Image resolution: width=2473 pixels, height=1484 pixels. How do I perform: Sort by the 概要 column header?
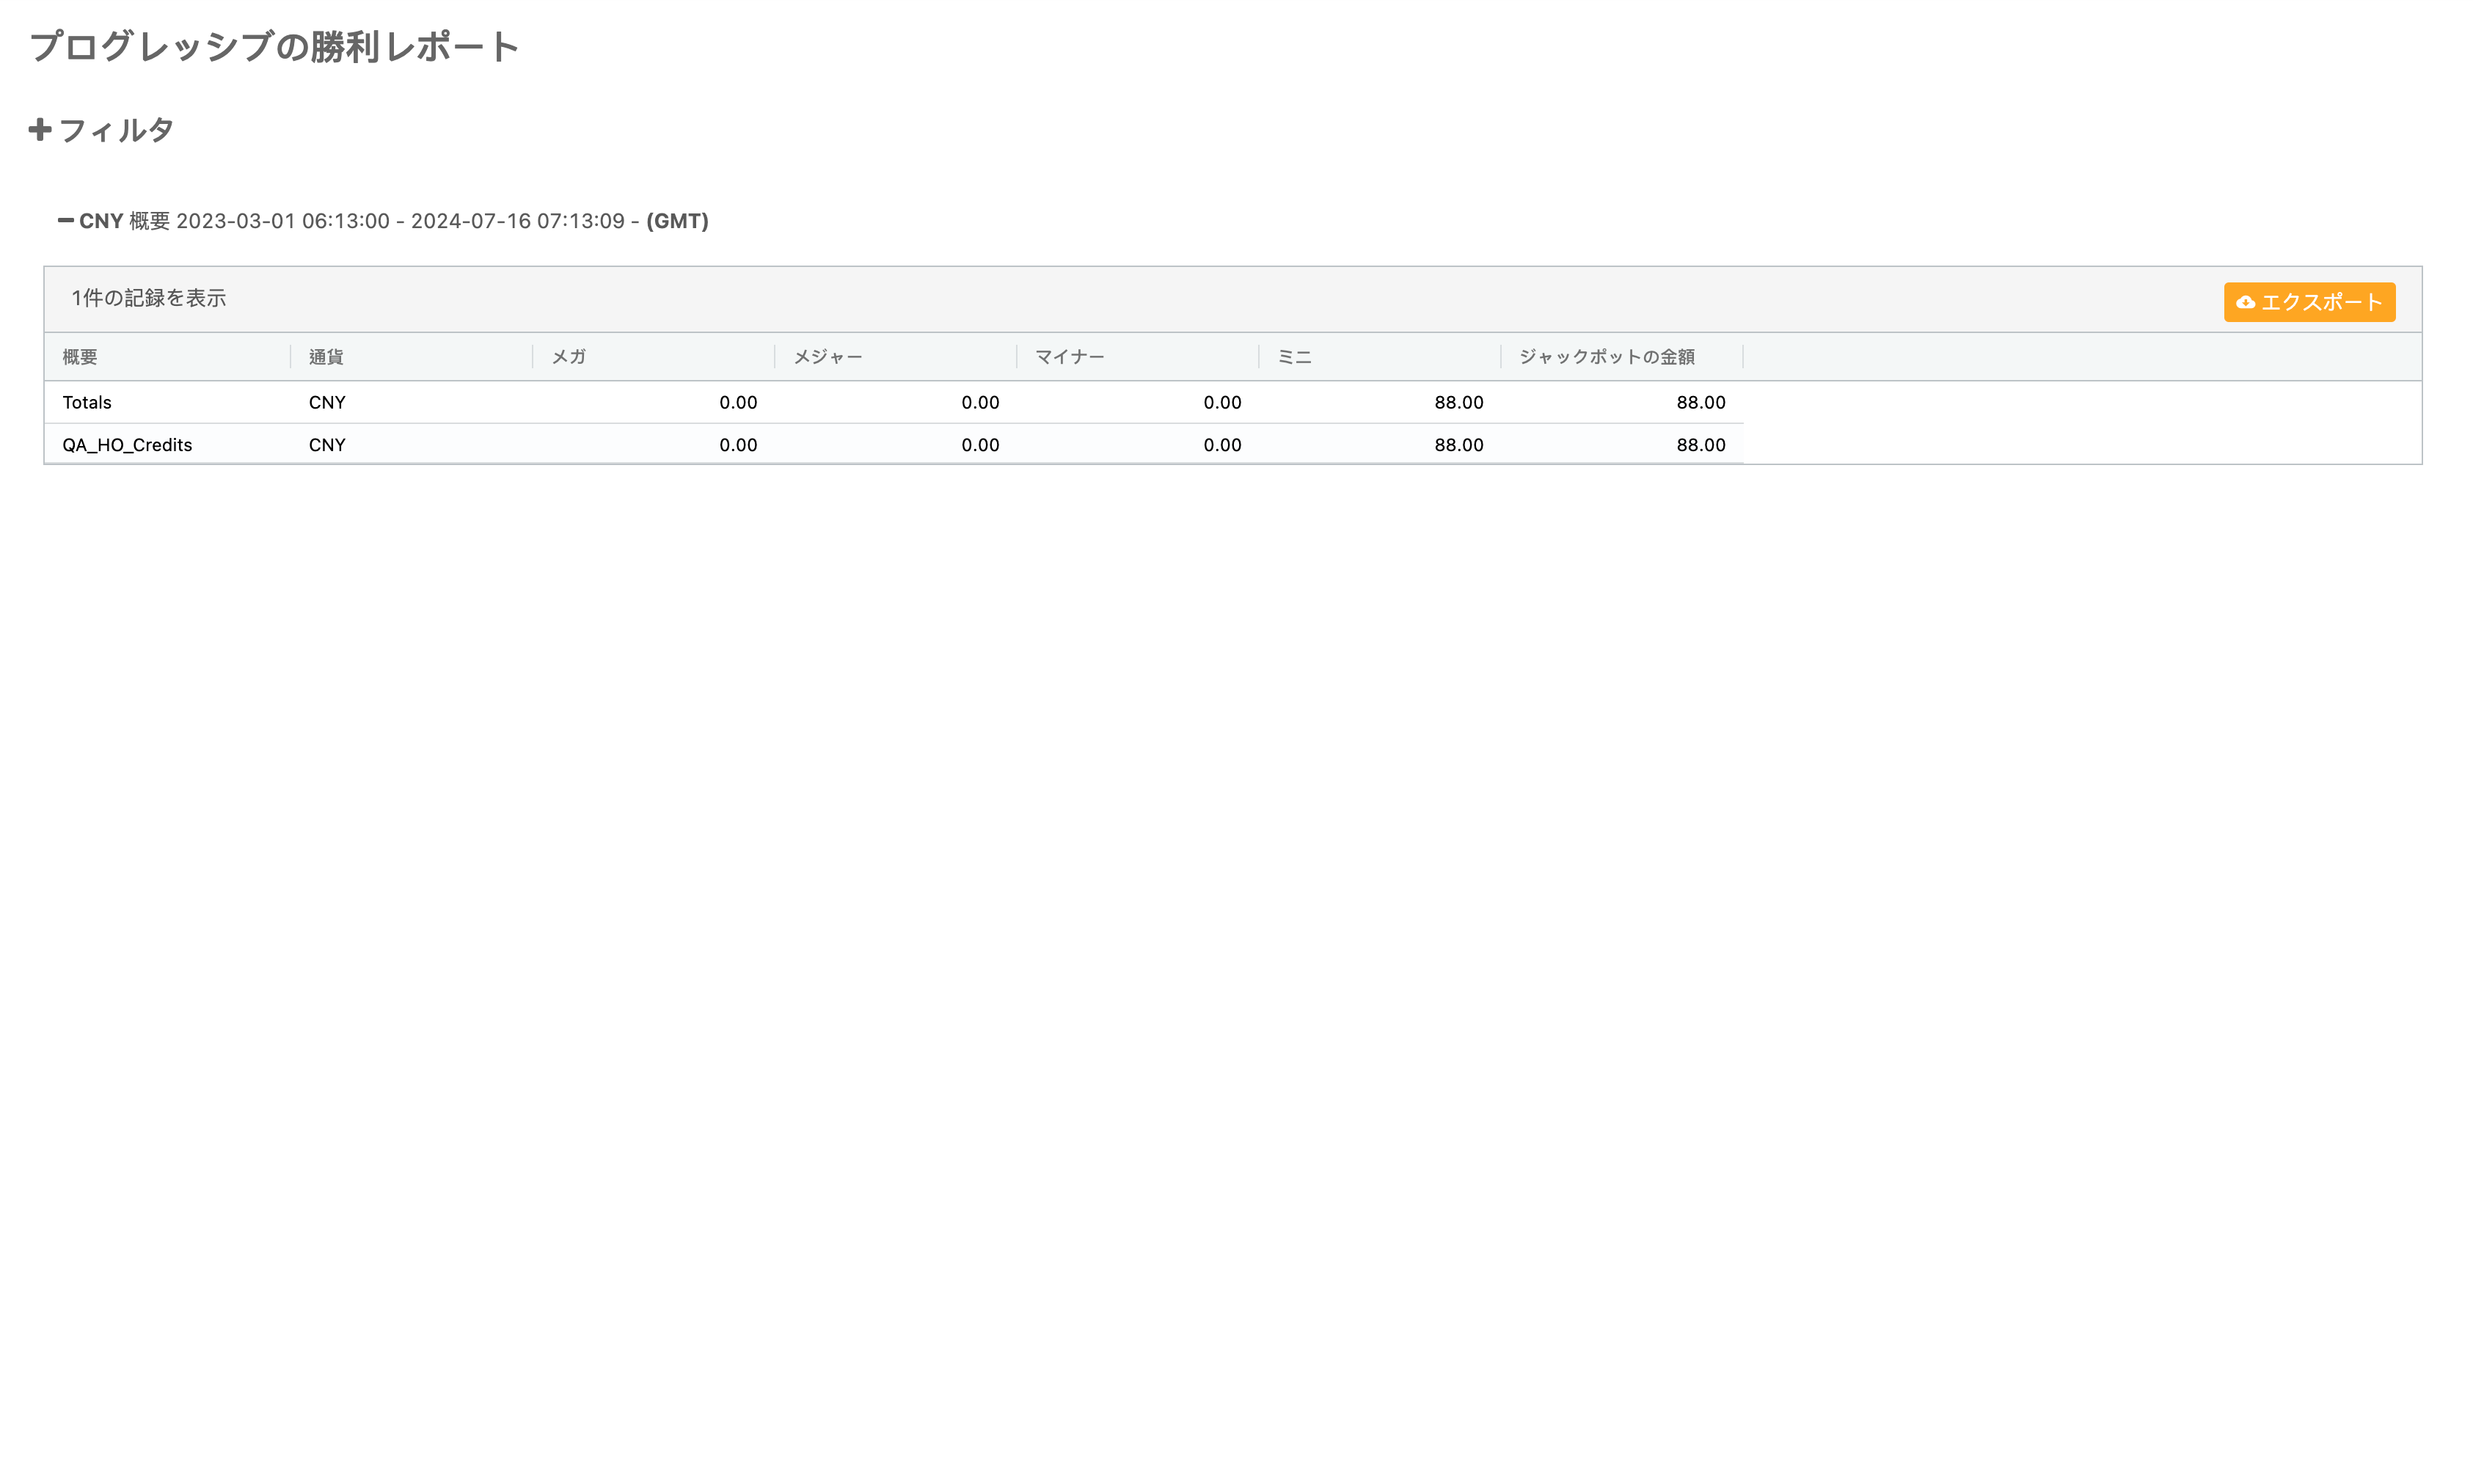click(80, 357)
